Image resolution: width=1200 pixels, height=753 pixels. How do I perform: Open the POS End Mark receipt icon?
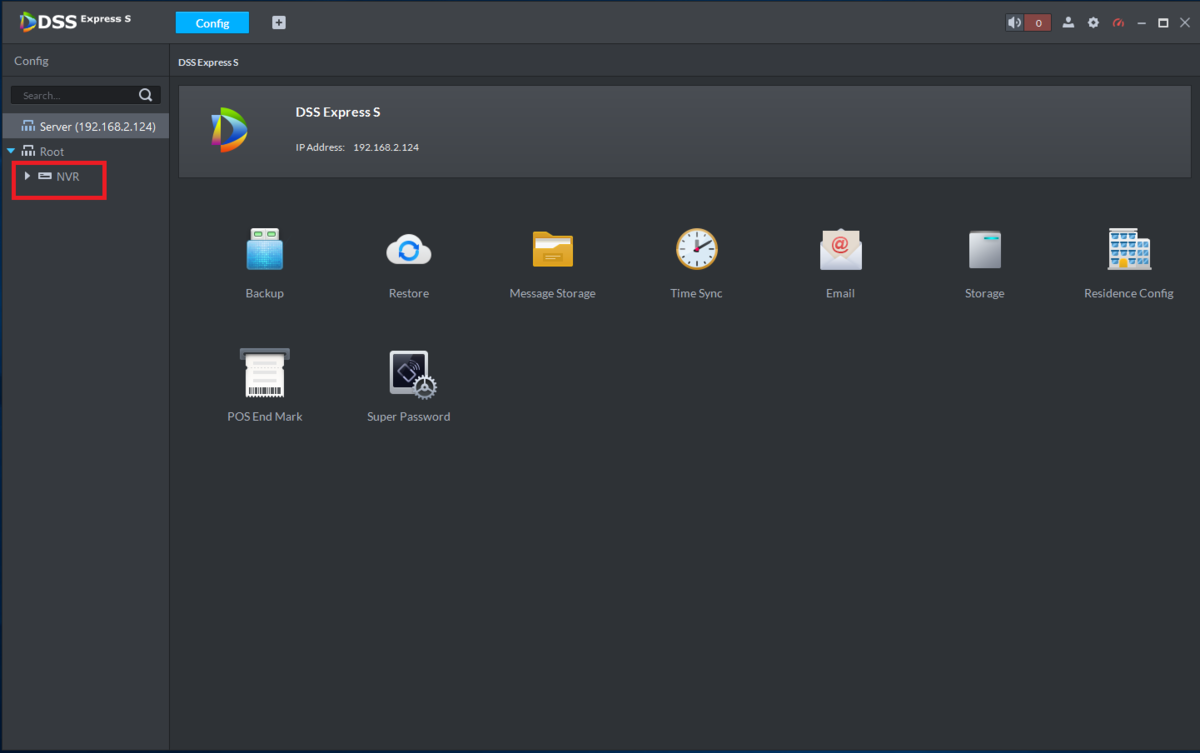pos(265,373)
